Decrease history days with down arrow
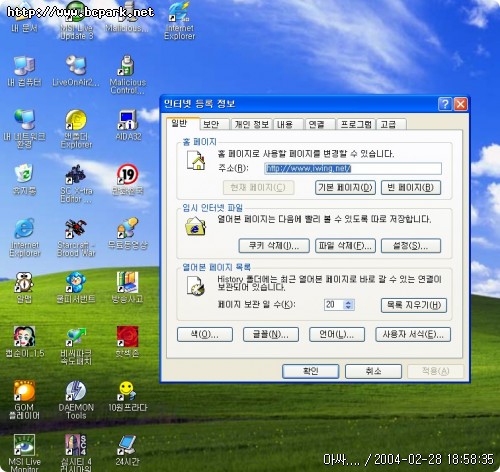Viewport: 500px width, 472px height. pos(349,307)
